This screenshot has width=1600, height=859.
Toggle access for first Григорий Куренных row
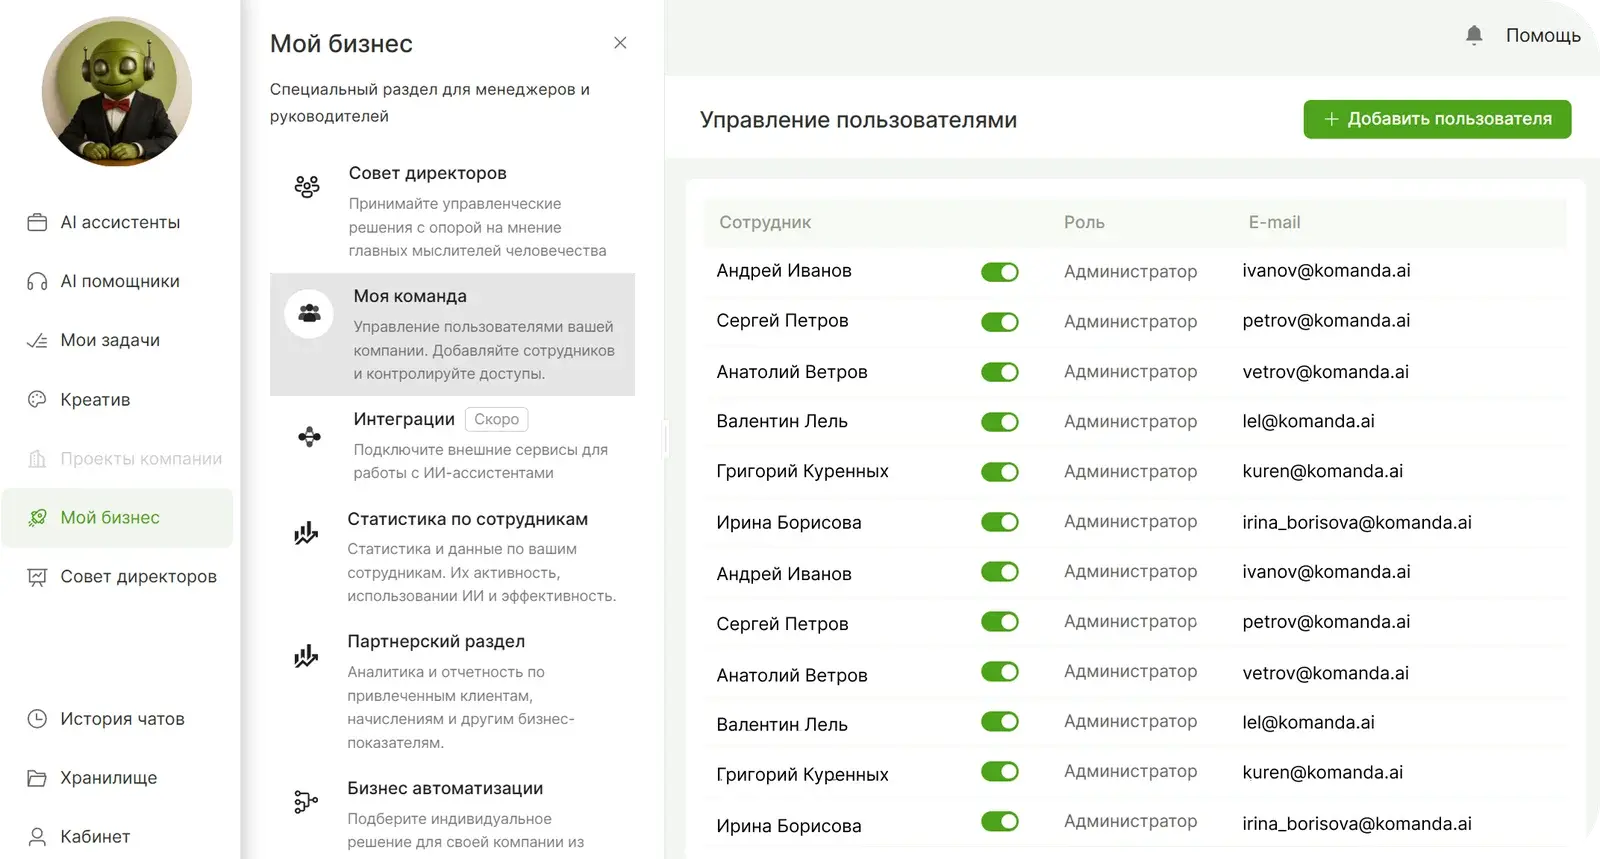999,472
